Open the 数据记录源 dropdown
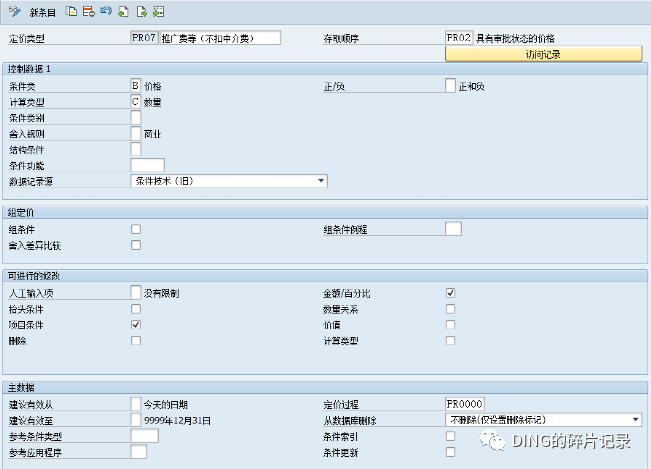 [229, 181]
